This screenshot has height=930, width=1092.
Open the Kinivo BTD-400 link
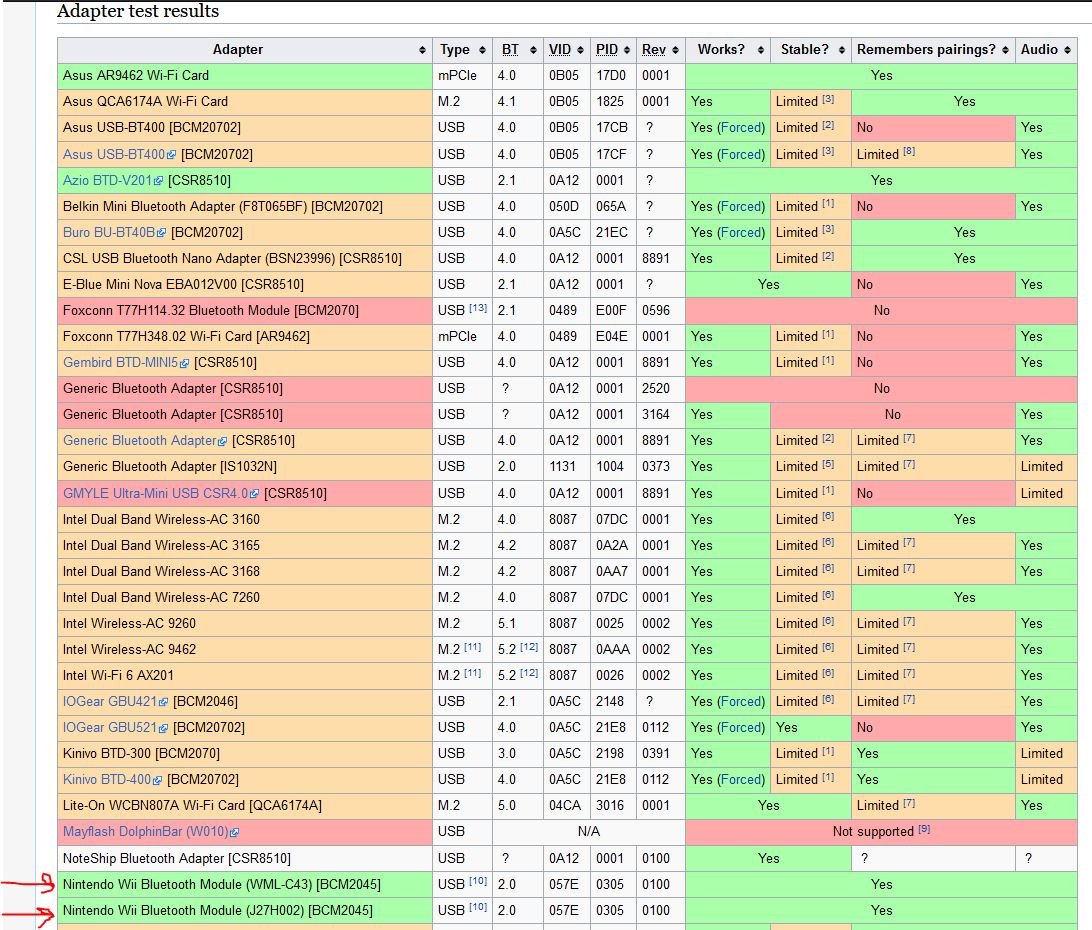click(x=112, y=780)
